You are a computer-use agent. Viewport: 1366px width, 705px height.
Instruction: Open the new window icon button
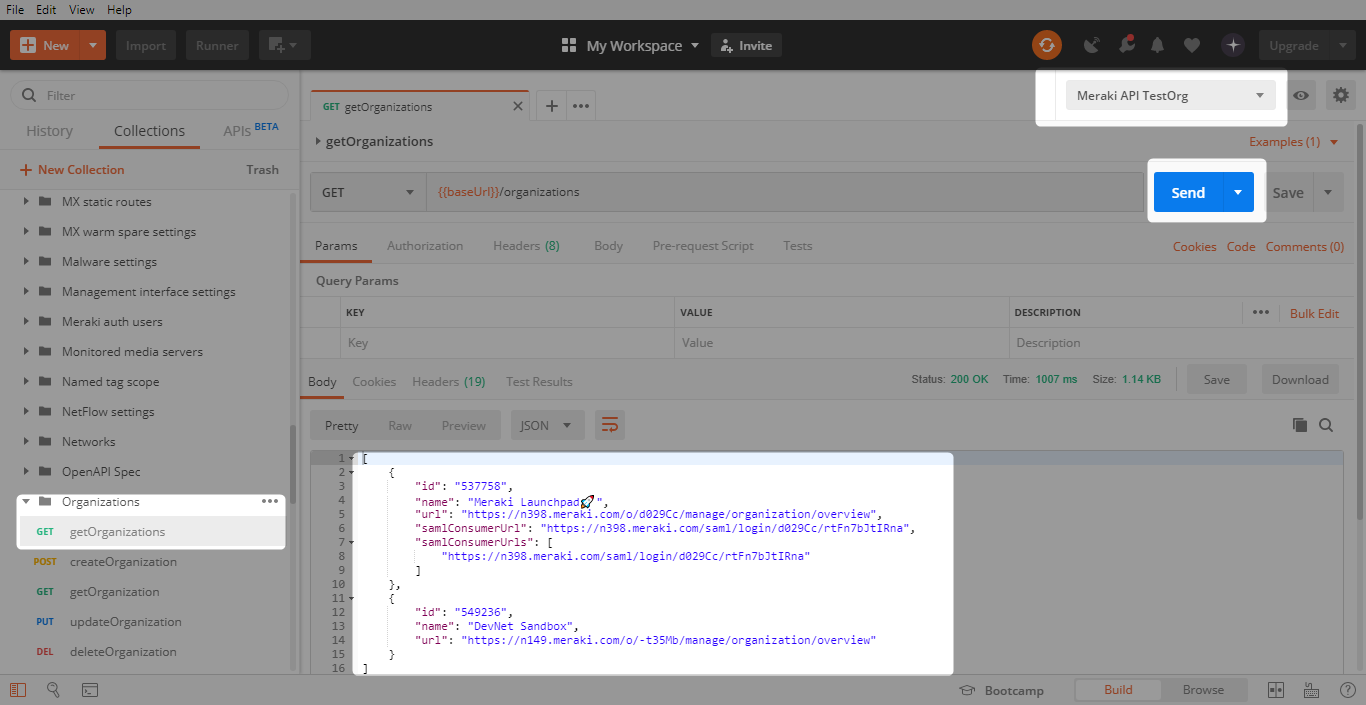click(x=285, y=45)
